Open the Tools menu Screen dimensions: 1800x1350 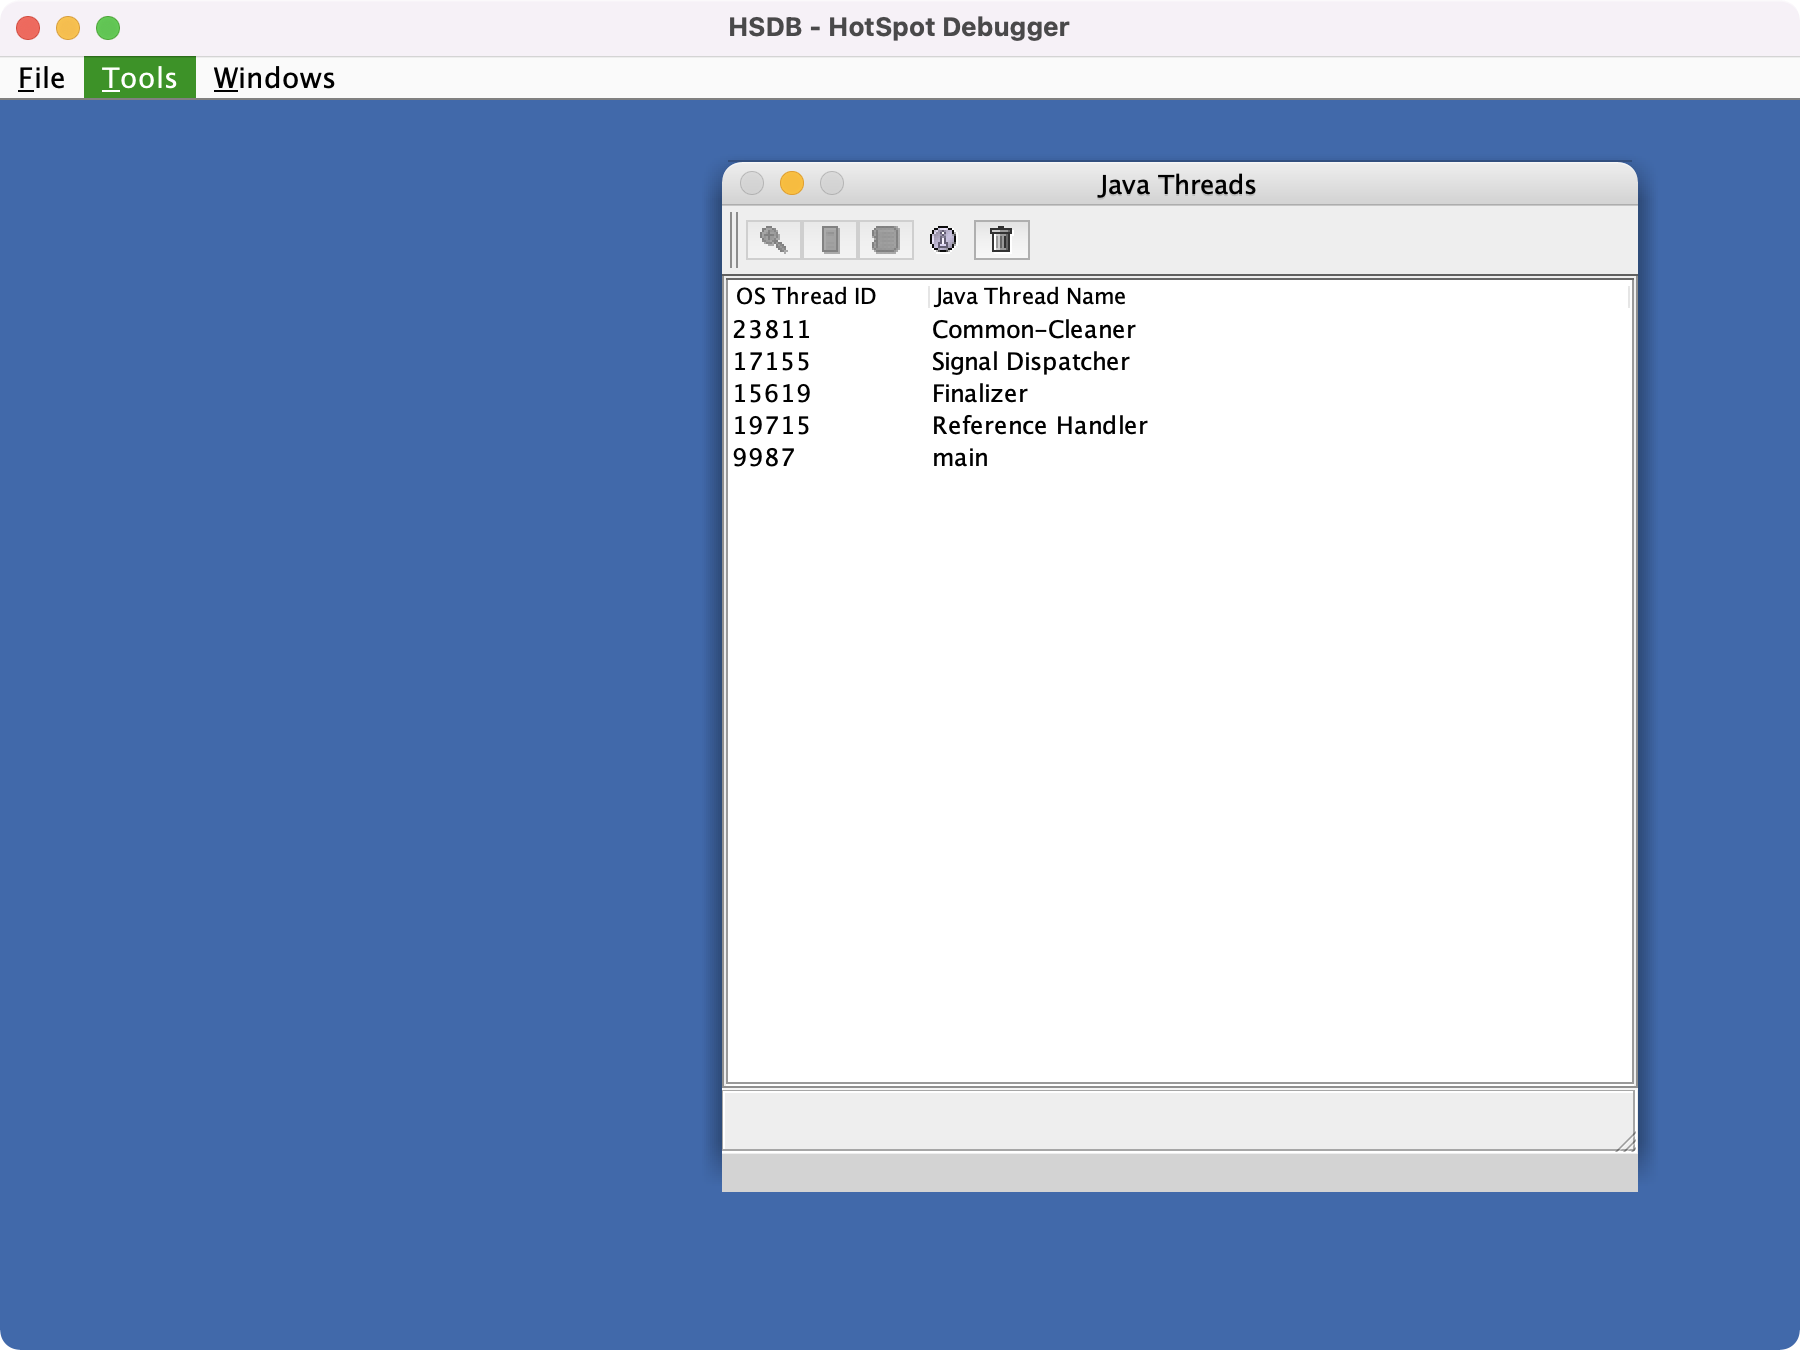tap(140, 78)
